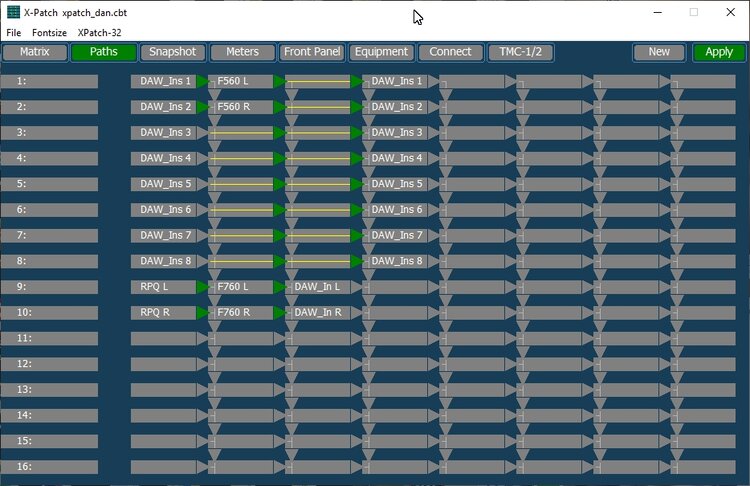
Task: Click empty source cell in row 14
Action: pos(164,416)
